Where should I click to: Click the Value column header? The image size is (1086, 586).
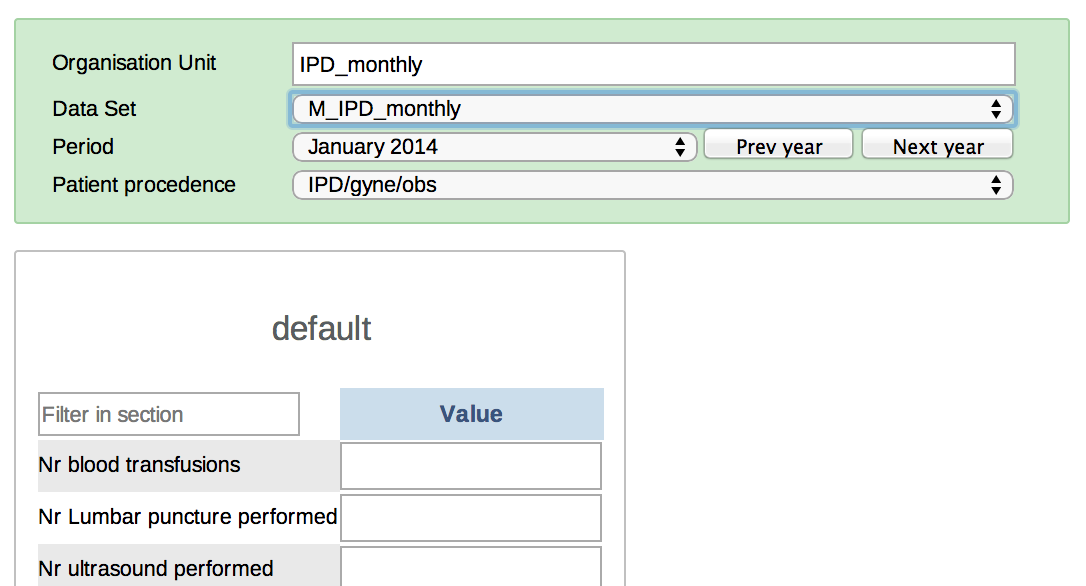(x=471, y=414)
